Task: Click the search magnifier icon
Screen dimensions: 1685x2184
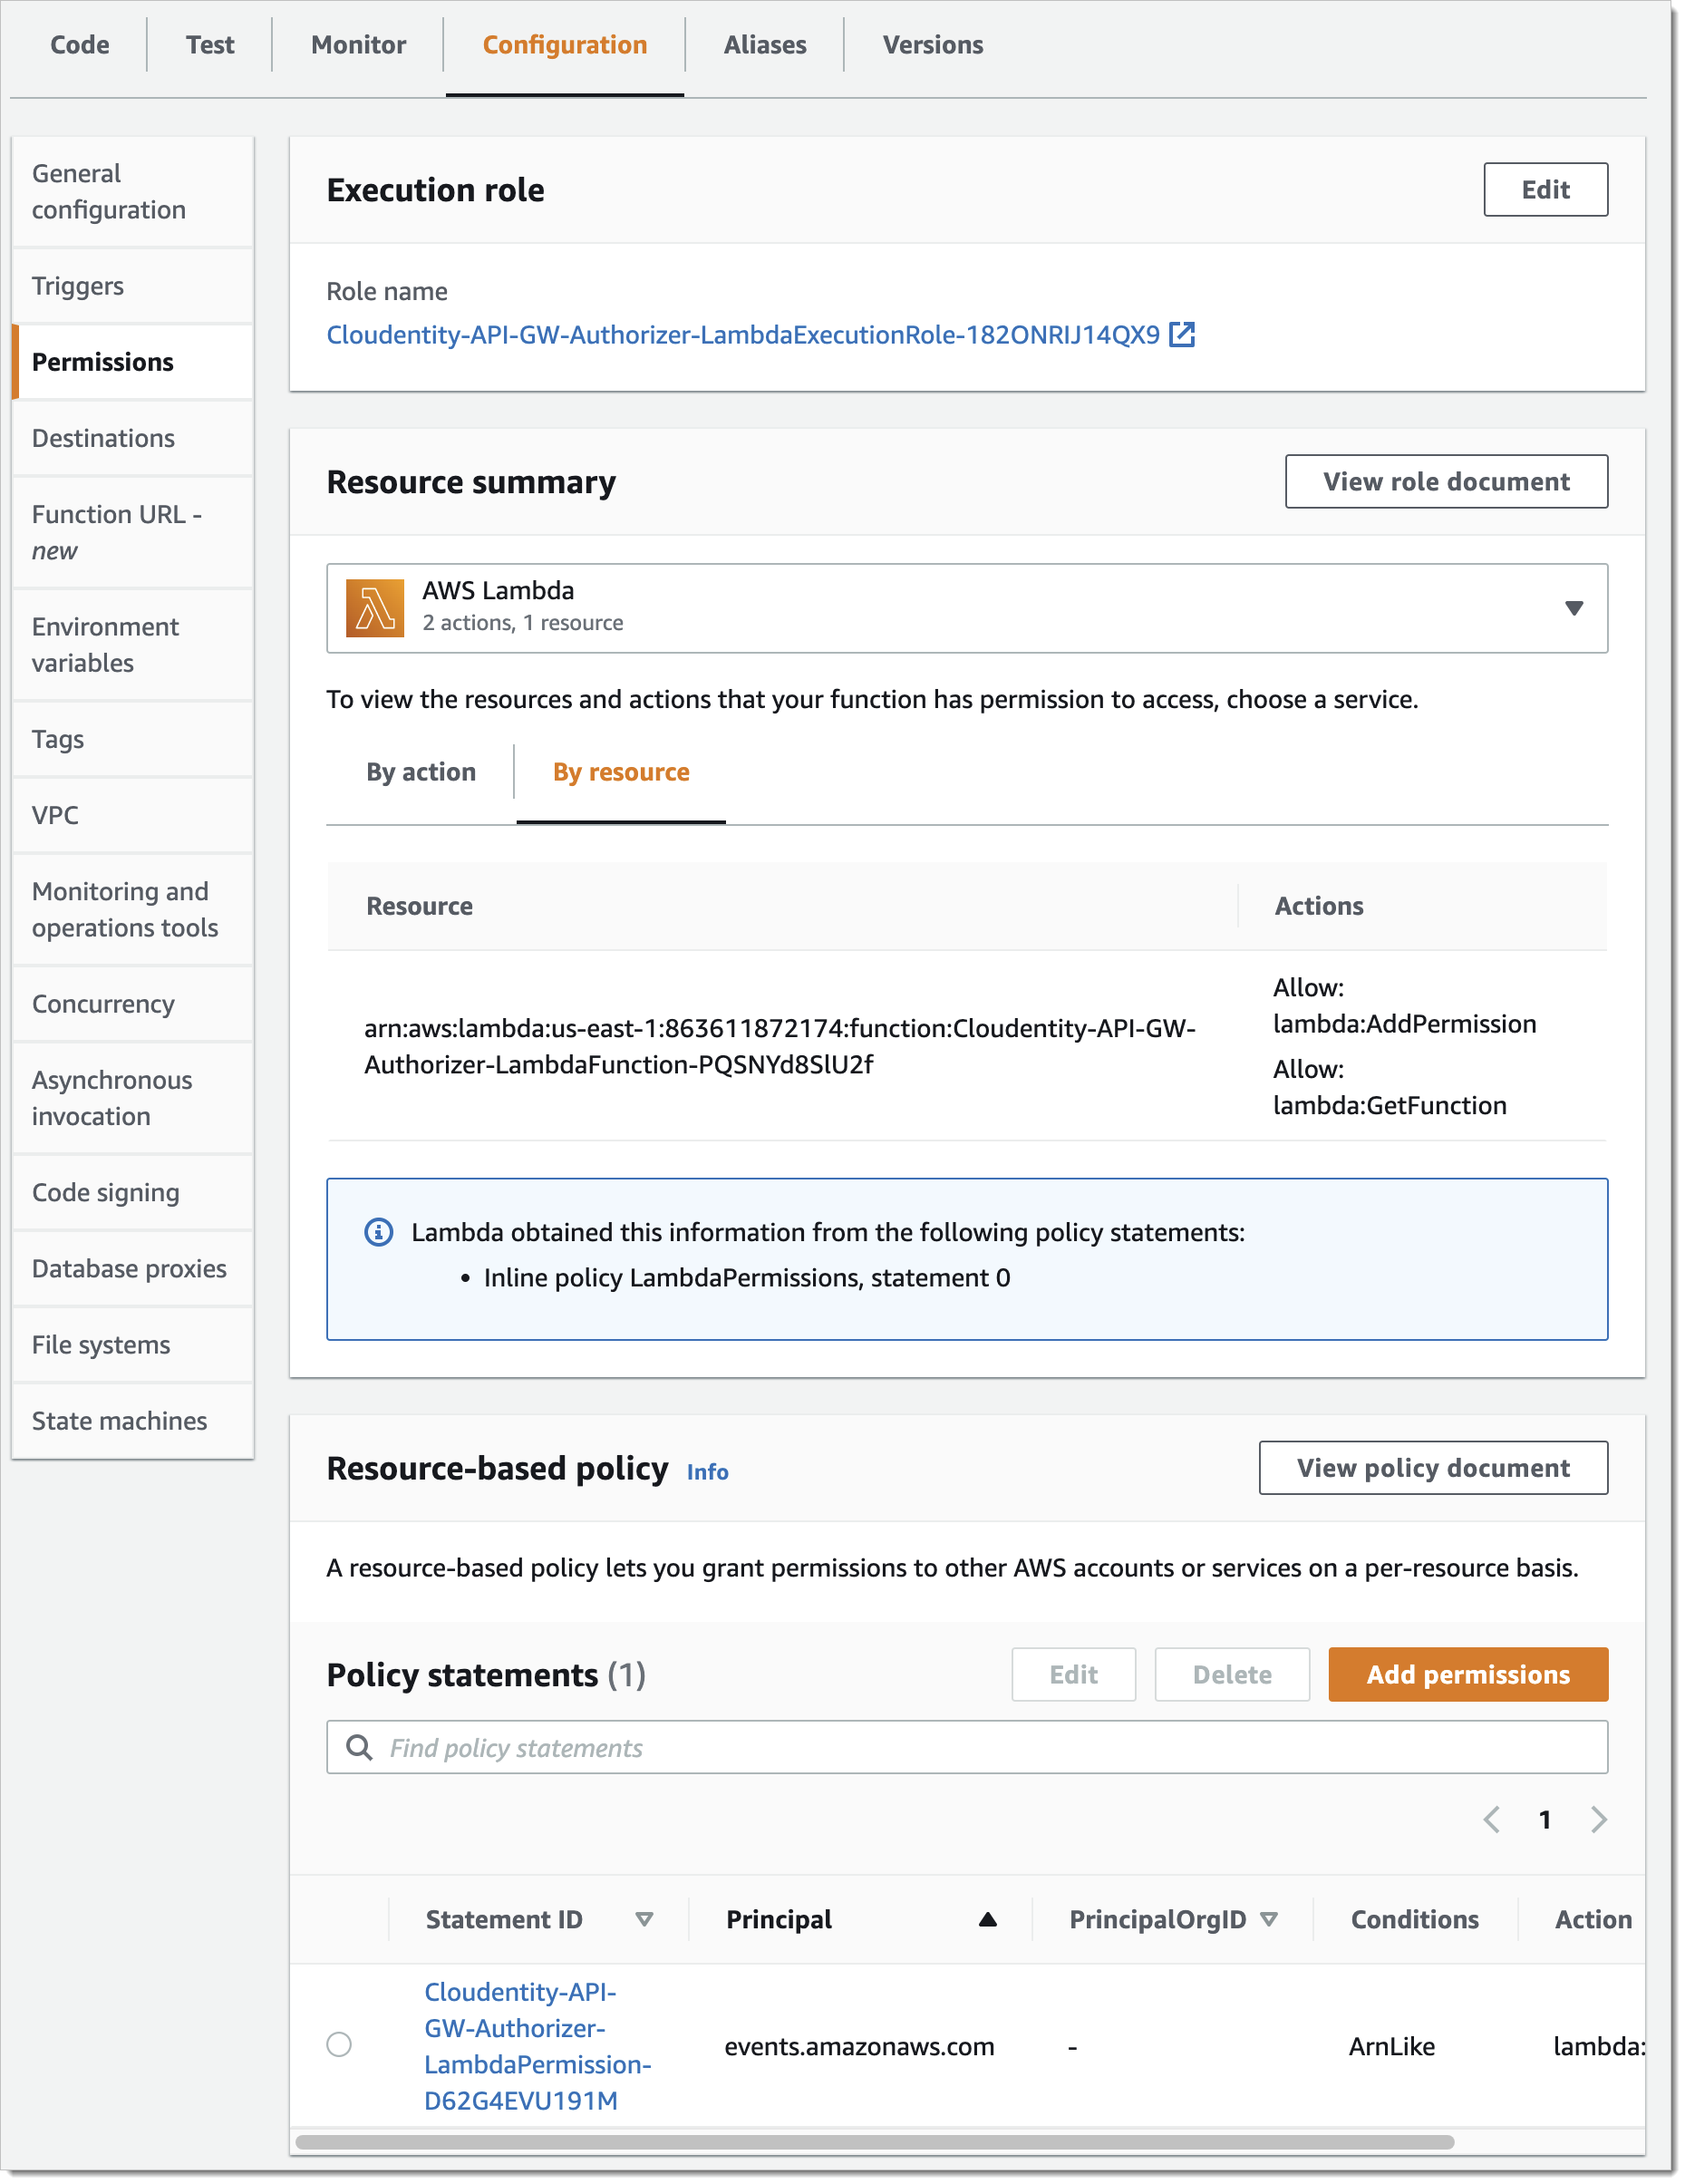Action: (x=359, y=1747)
